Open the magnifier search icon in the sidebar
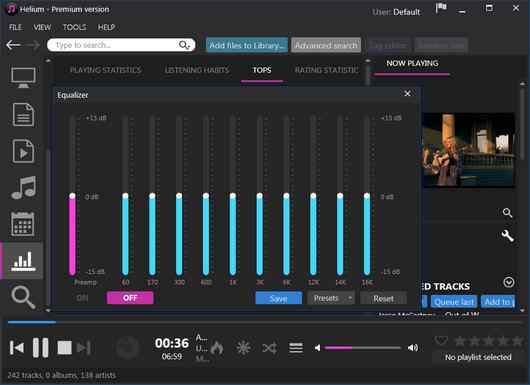This screenshot has height=385, width=530. (x=23, y=297)
